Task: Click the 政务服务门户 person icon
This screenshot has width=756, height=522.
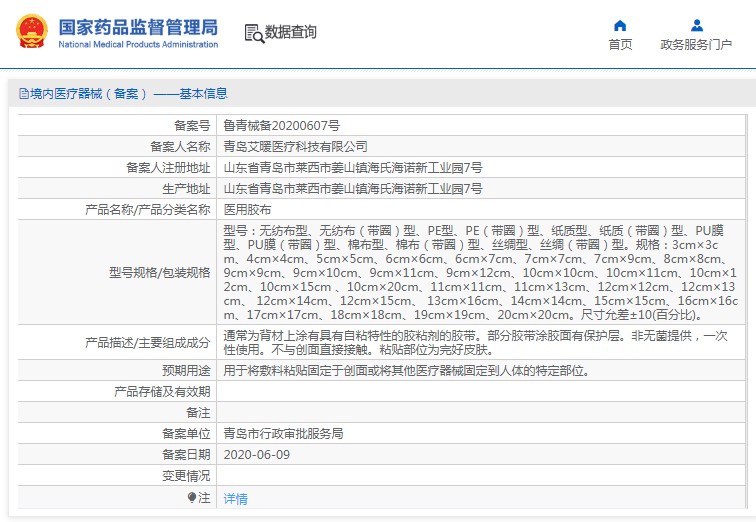Action: (696, 25)
